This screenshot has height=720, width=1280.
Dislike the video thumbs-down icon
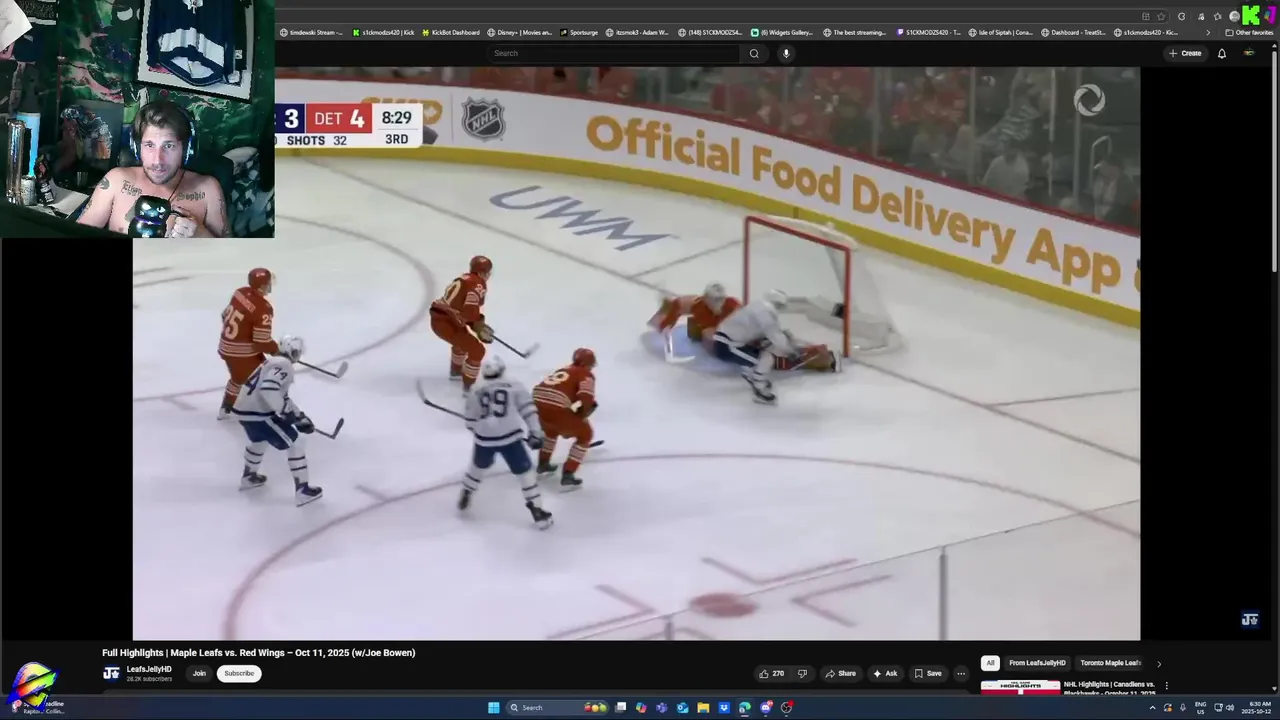coord(802,673)
